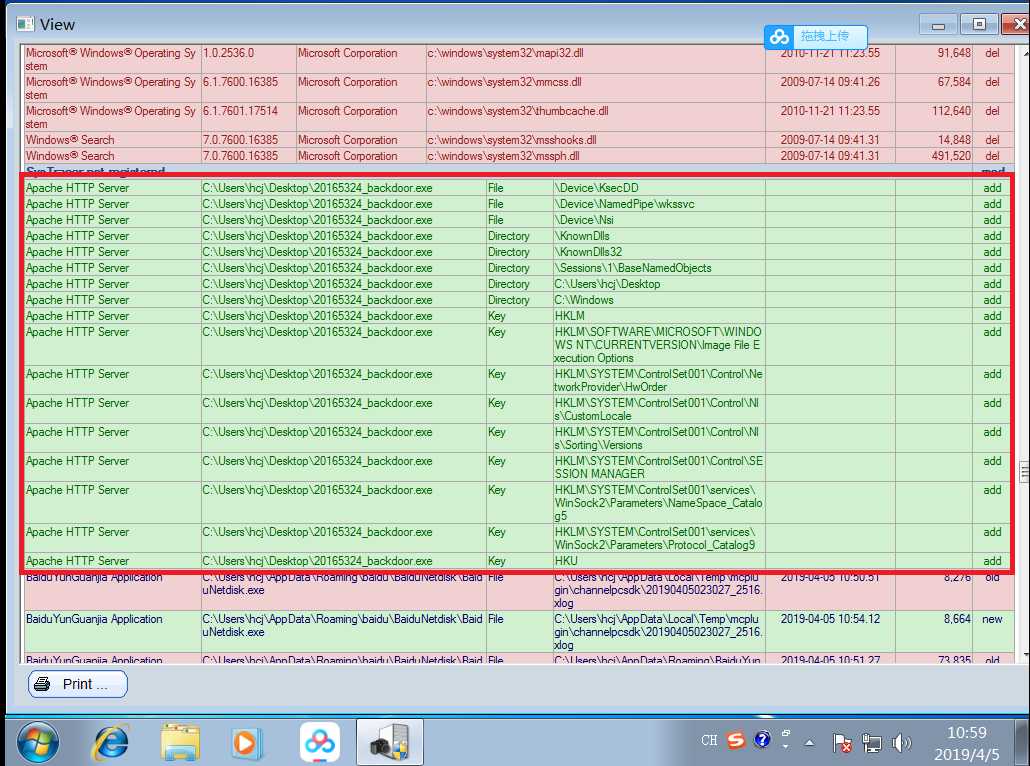Select the HKLM key cell
The image size is (1030, 766).
(x=659, y=316)
